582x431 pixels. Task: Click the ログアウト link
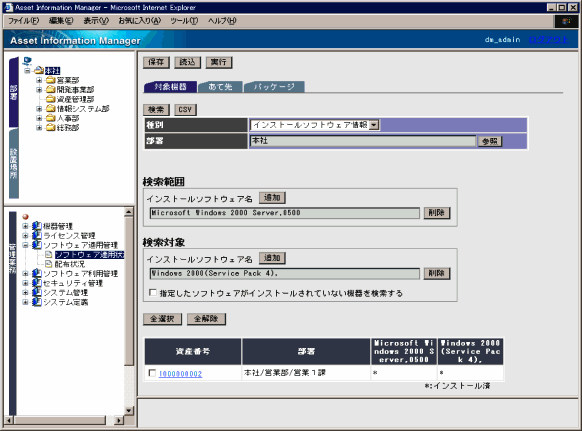(x=549, y=39)
